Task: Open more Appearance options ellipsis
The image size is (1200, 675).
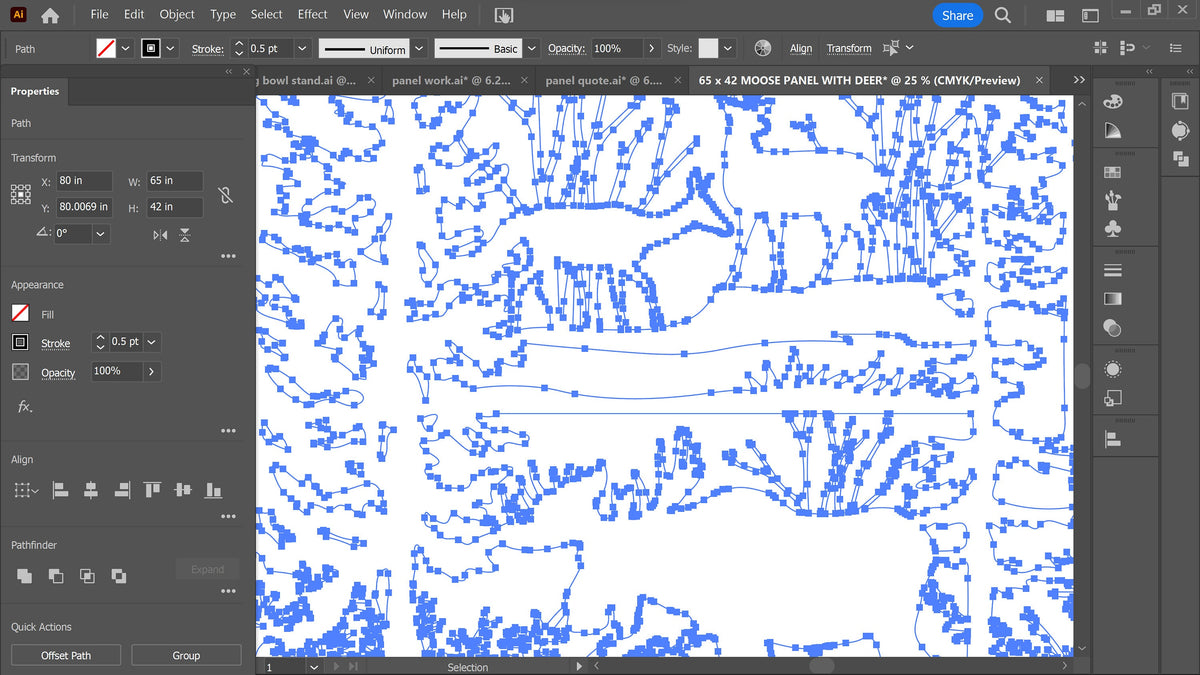Action: 228,431
